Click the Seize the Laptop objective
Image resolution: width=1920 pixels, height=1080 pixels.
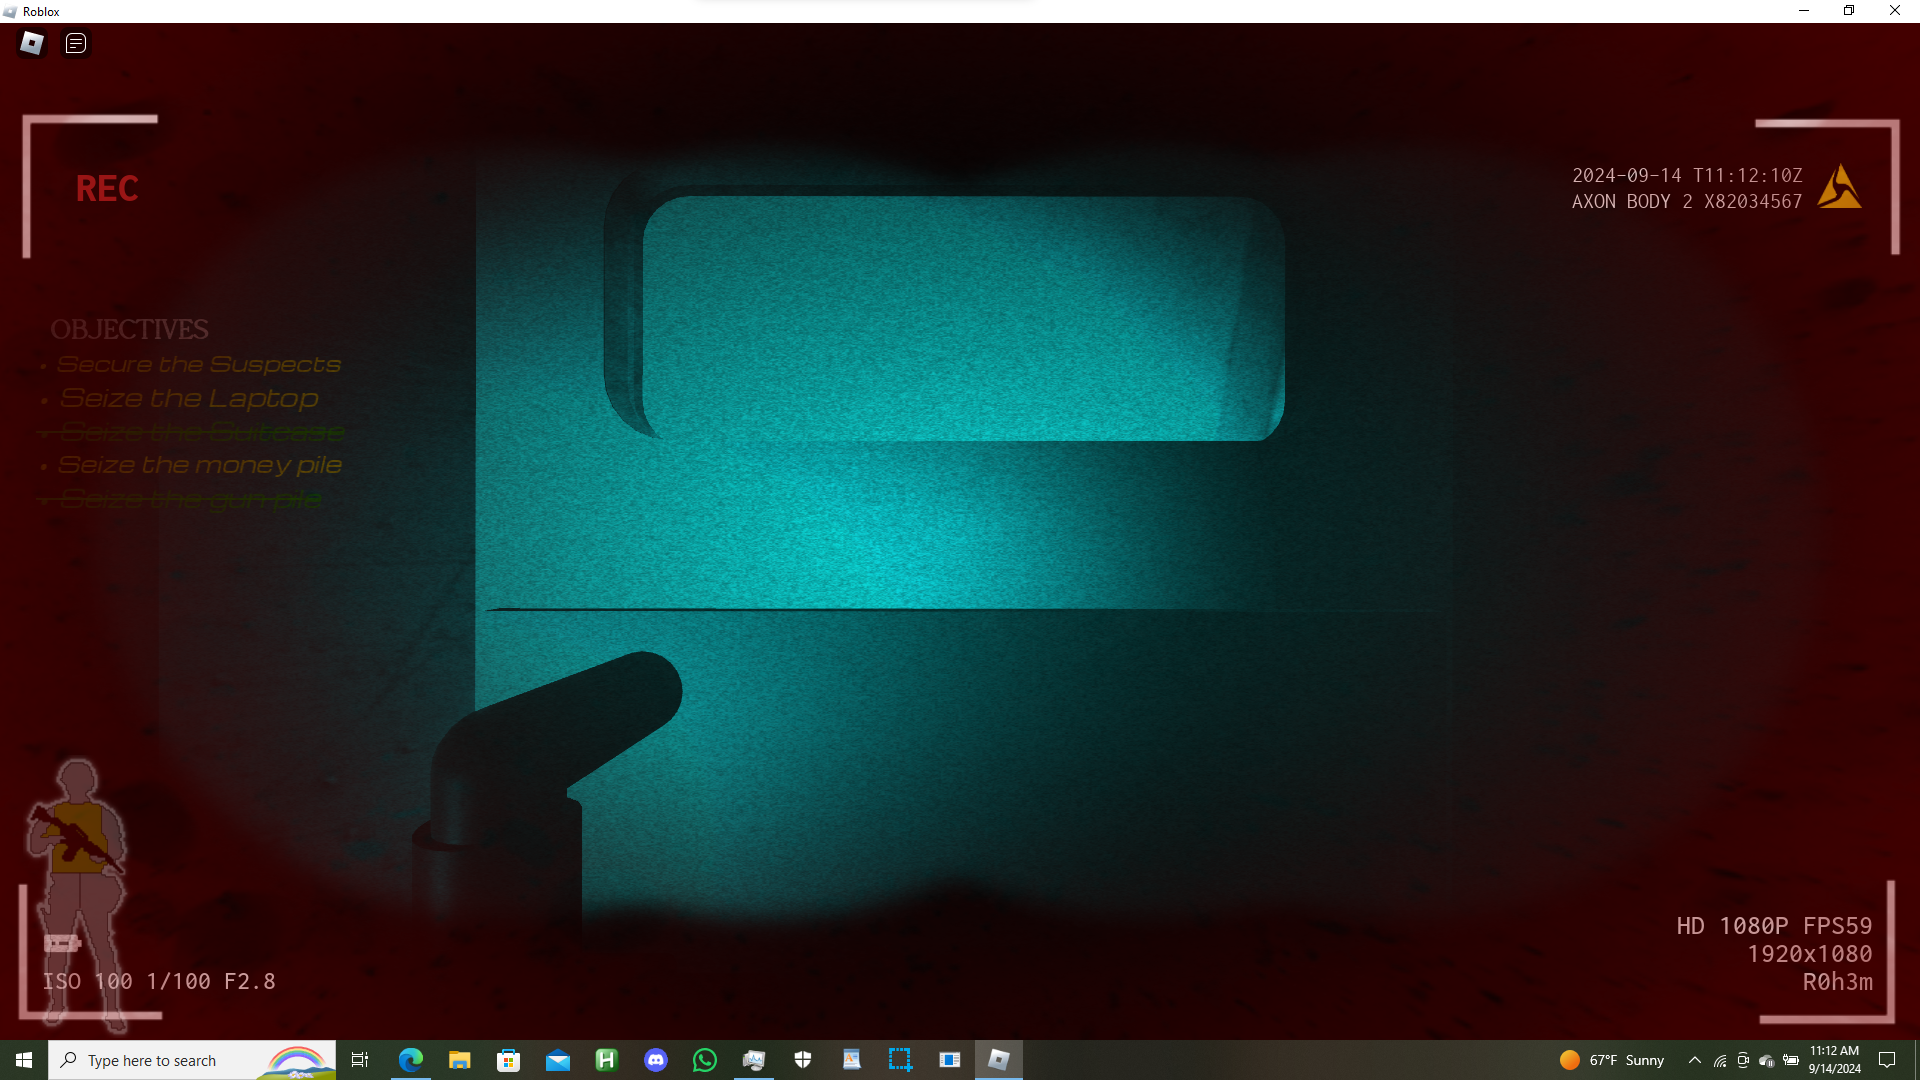tap(189, 399)
